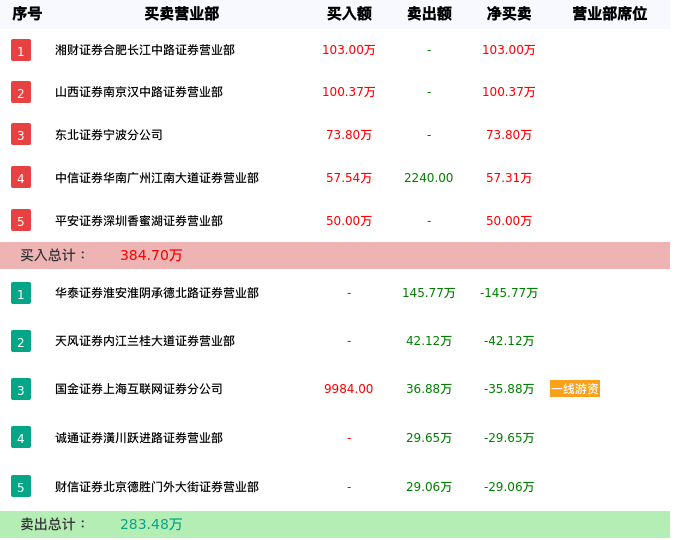Open 湘财证券合肥长江中路证券营业部 link
This screenshot has width=676, height=540.
click(x=145, y=50)
